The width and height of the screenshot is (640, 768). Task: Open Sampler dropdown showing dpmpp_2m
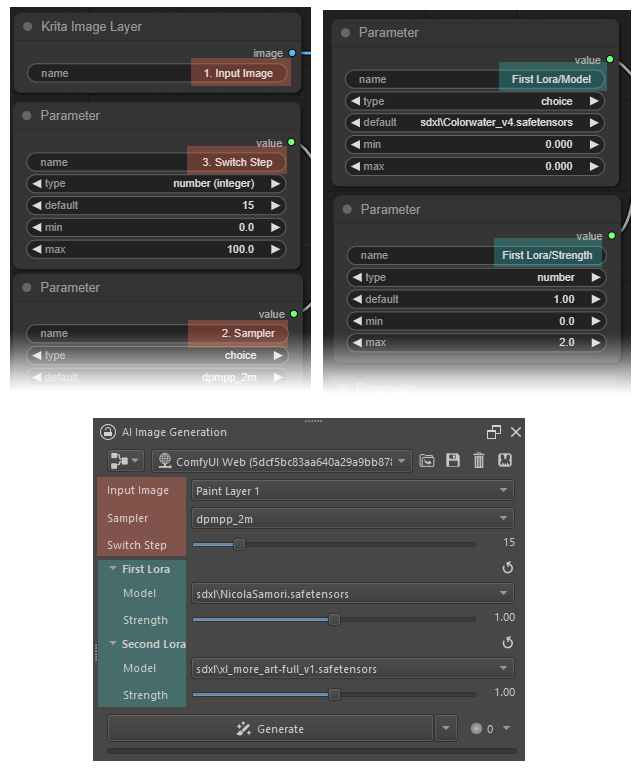click(353, 518)
